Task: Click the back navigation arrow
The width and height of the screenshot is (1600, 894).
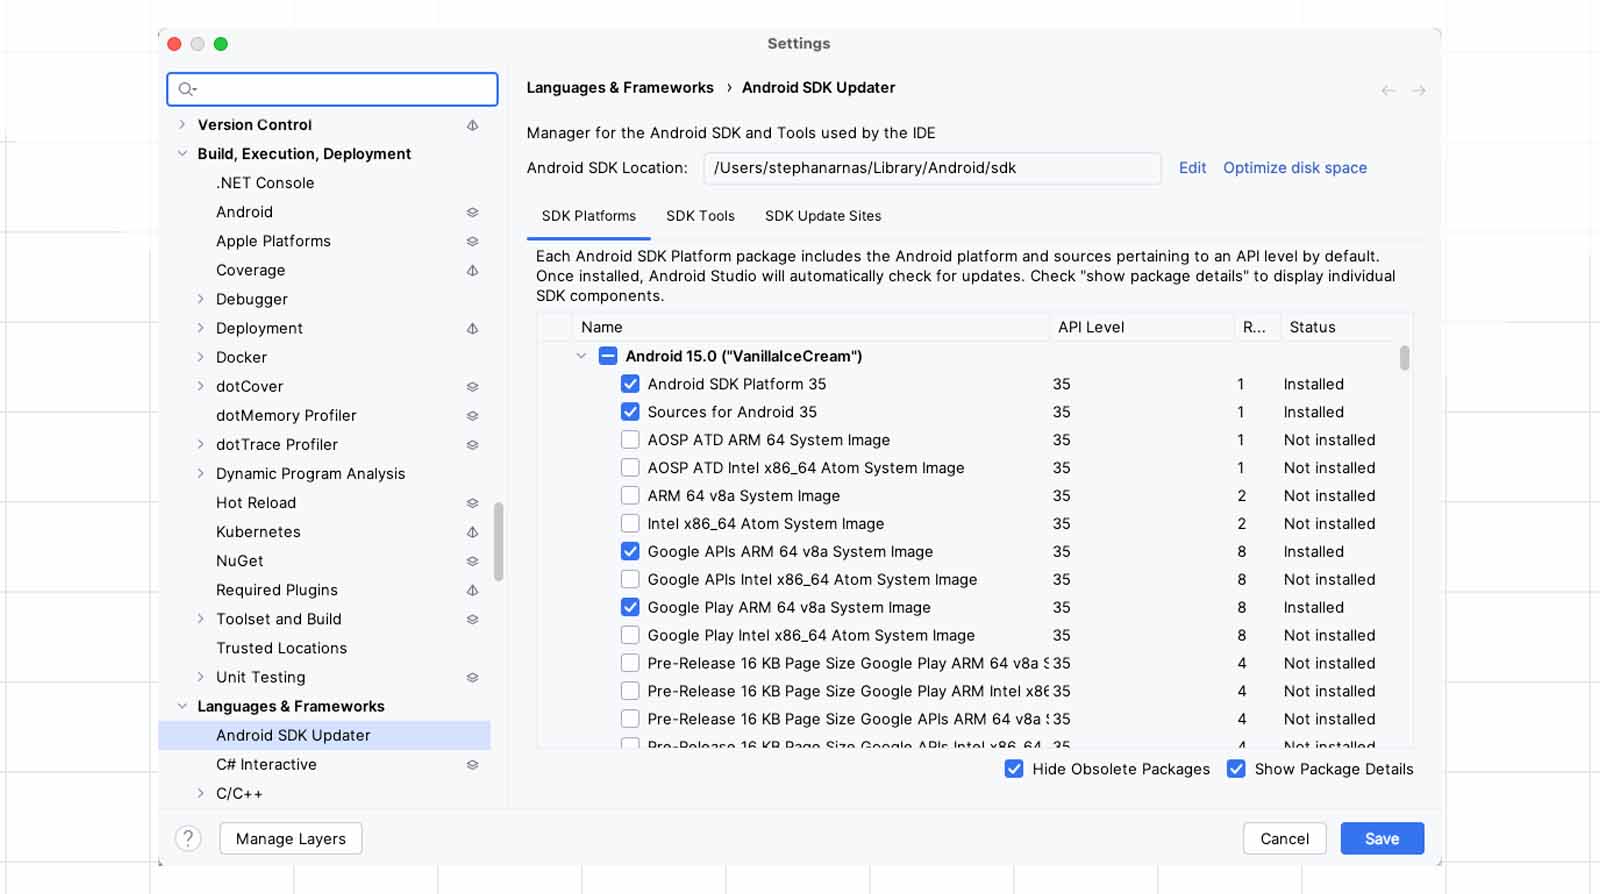Action: [x=1388, y=90]
